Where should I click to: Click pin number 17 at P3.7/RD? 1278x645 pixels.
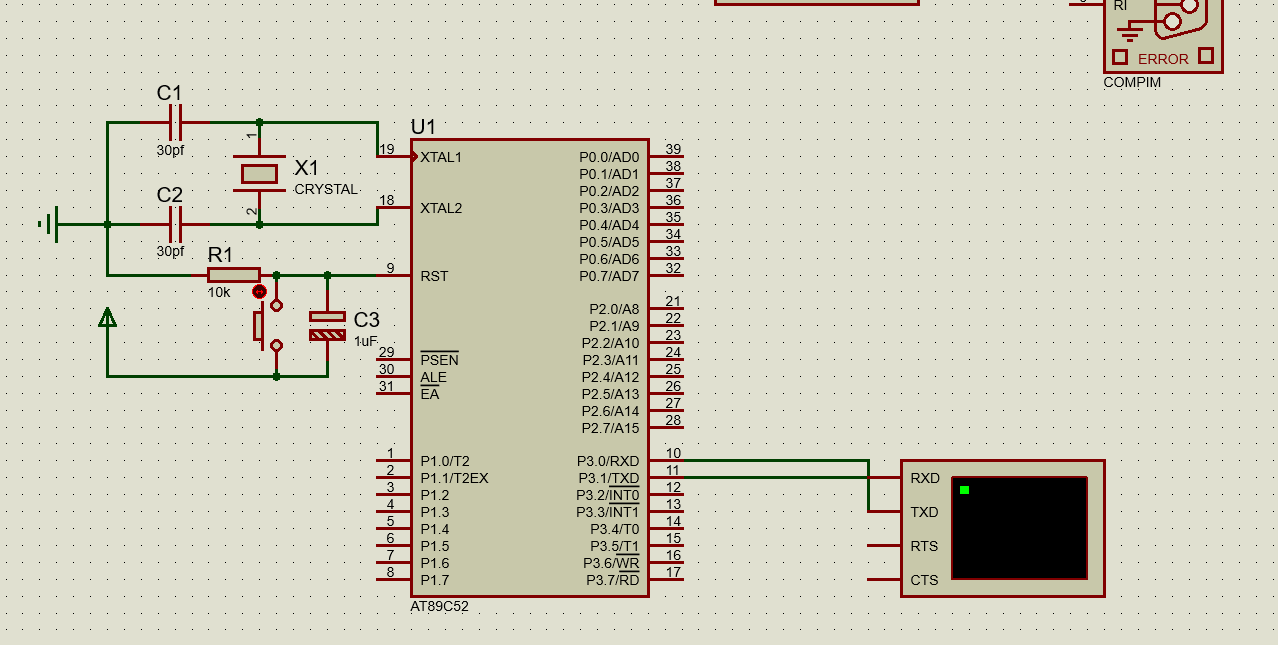673,572
